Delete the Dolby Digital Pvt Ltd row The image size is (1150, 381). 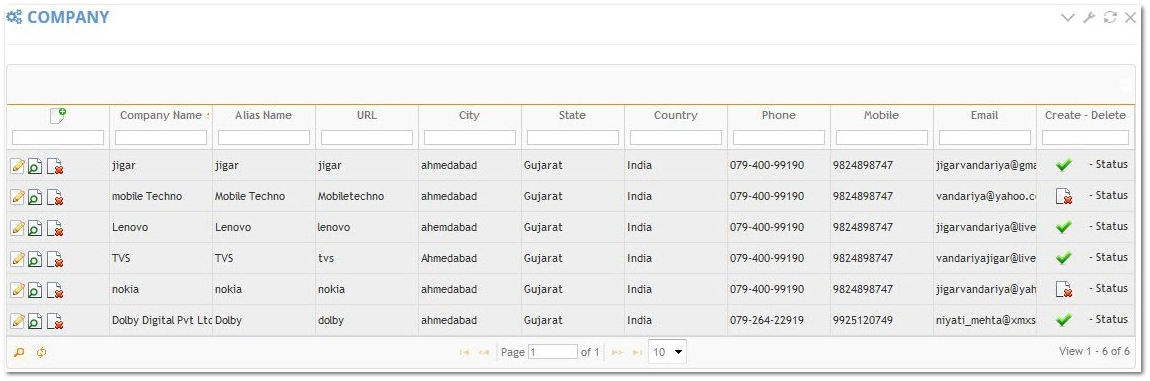pyautogui.click(x=55, y=321)
